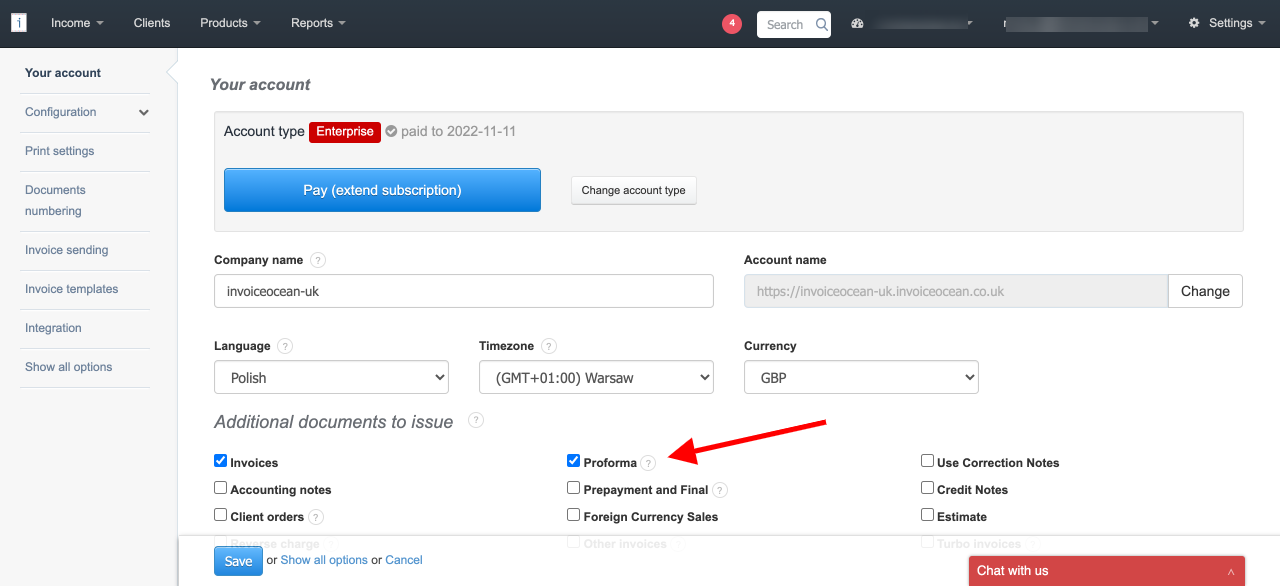The image size is (1280, 586).
Task: Show help tooltip for Proforma
Action: 649,463
